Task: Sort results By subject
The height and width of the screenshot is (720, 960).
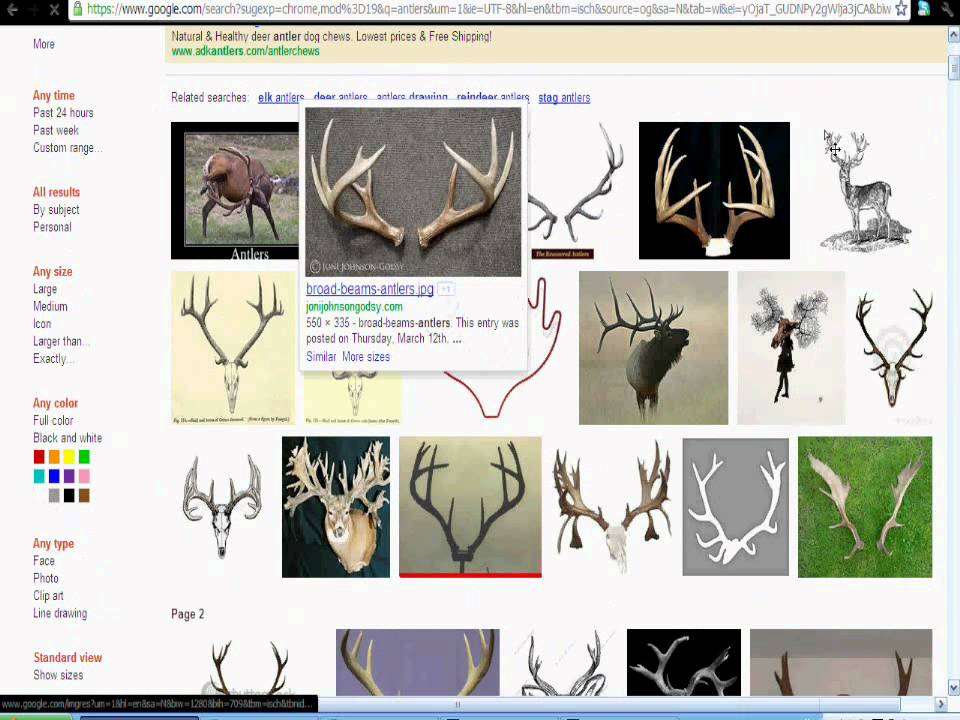Action: tap(56, 209)
